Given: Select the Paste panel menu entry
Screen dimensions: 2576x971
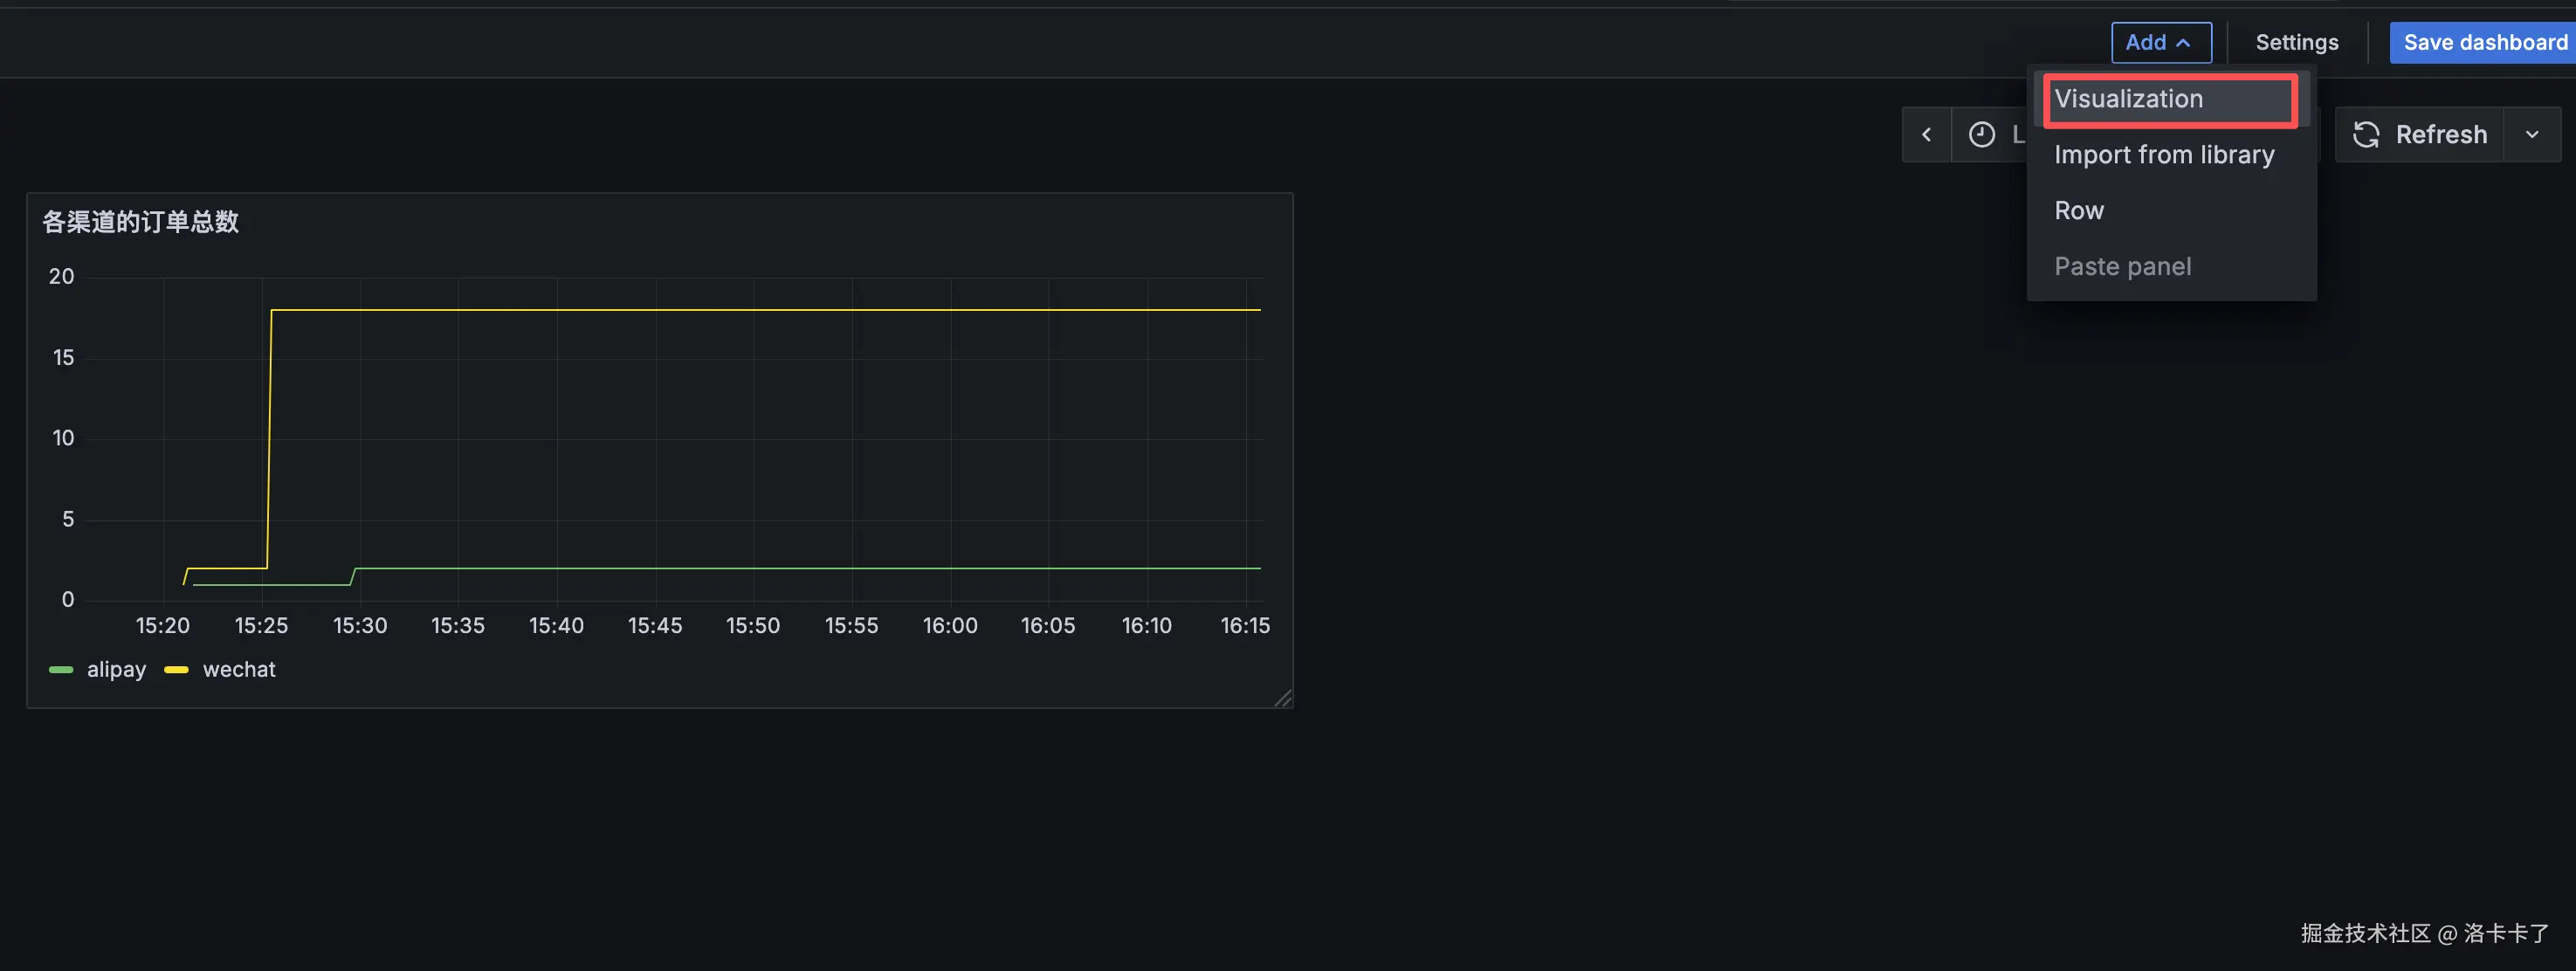Looking at the screenshot, I should click(2122, 267).
